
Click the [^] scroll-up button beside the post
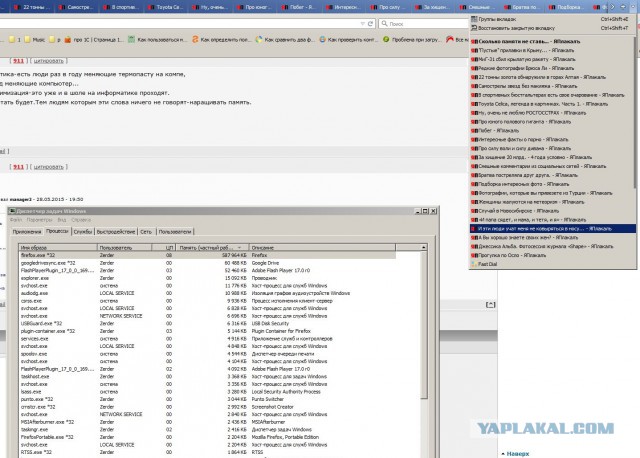pyautogui.click(x=491, y=305)
